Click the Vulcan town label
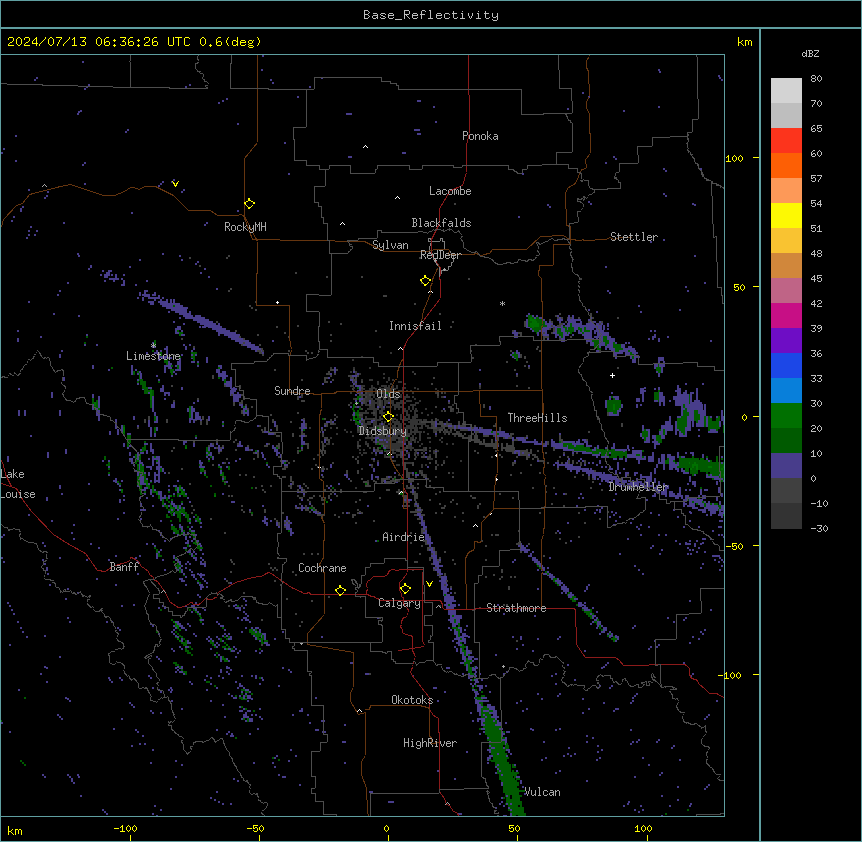 coord(542,792)
